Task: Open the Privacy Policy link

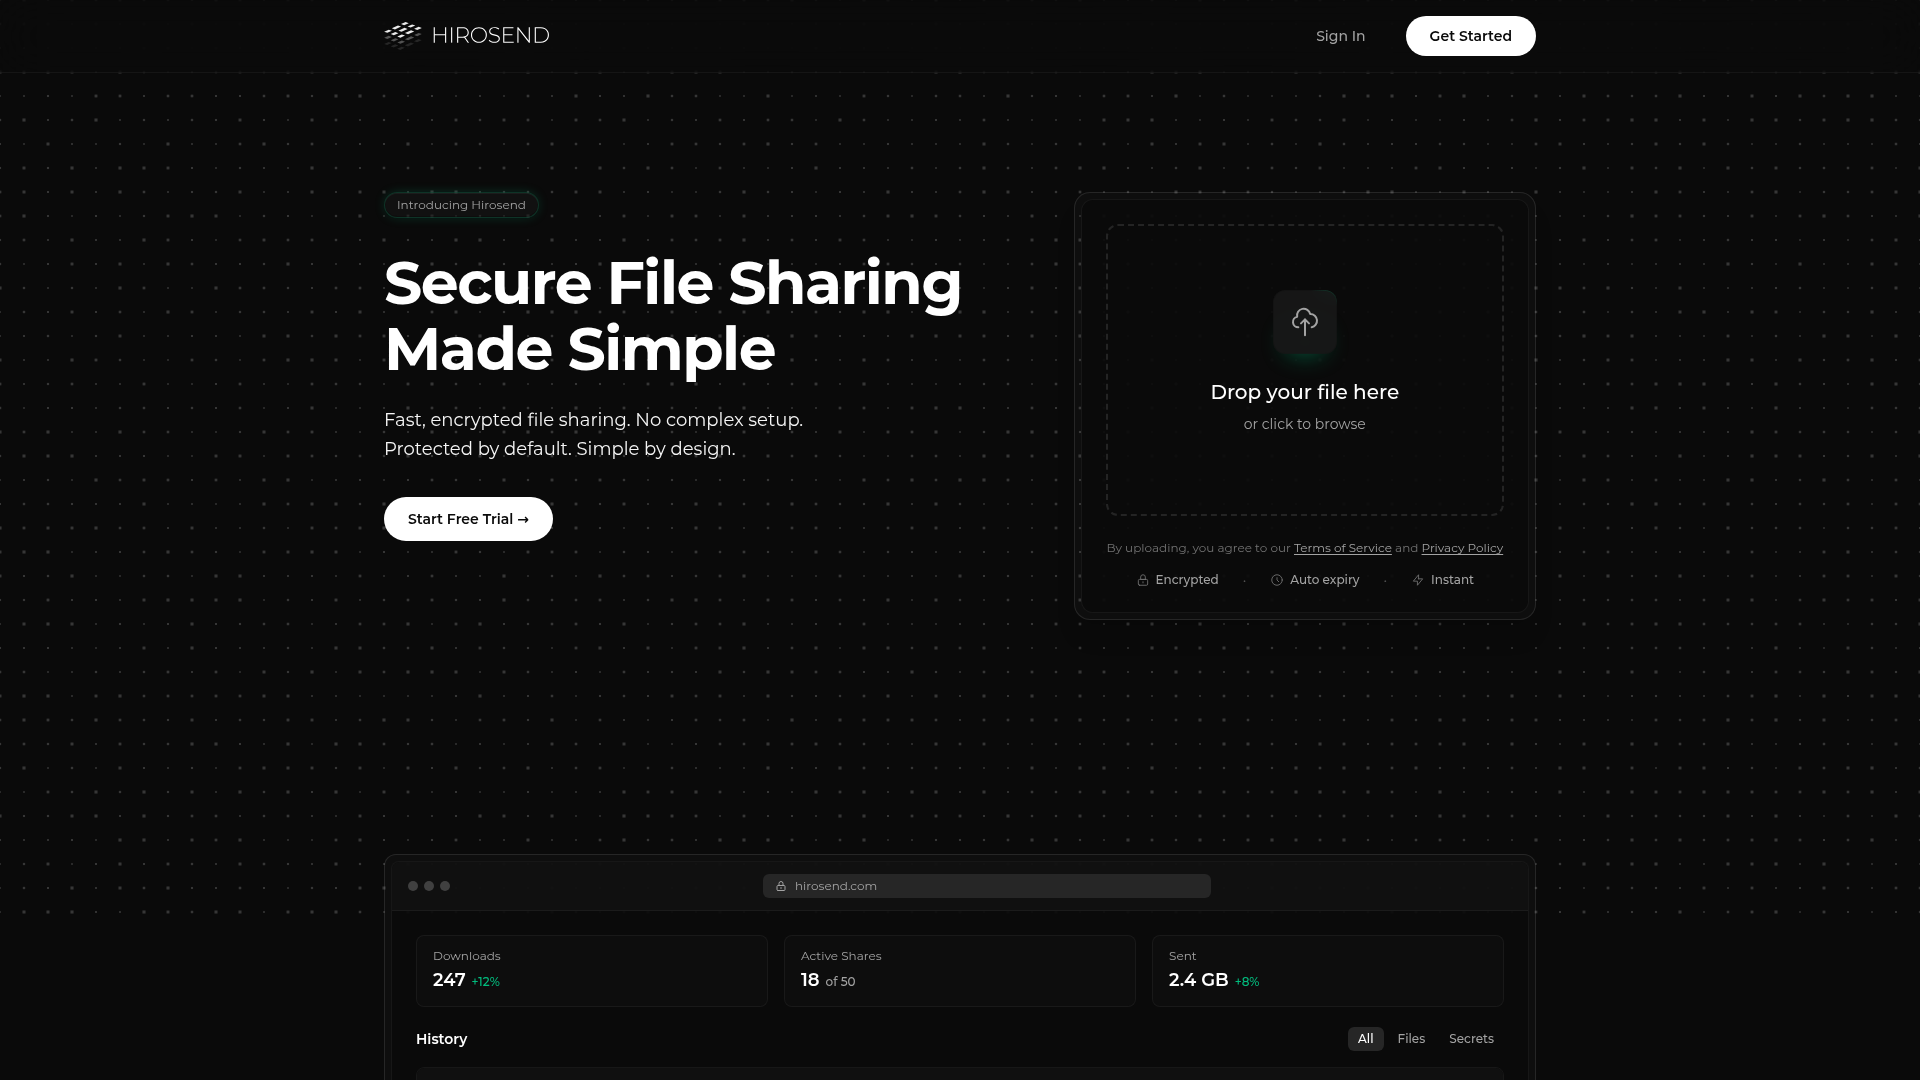Action: pos(1461,548)
